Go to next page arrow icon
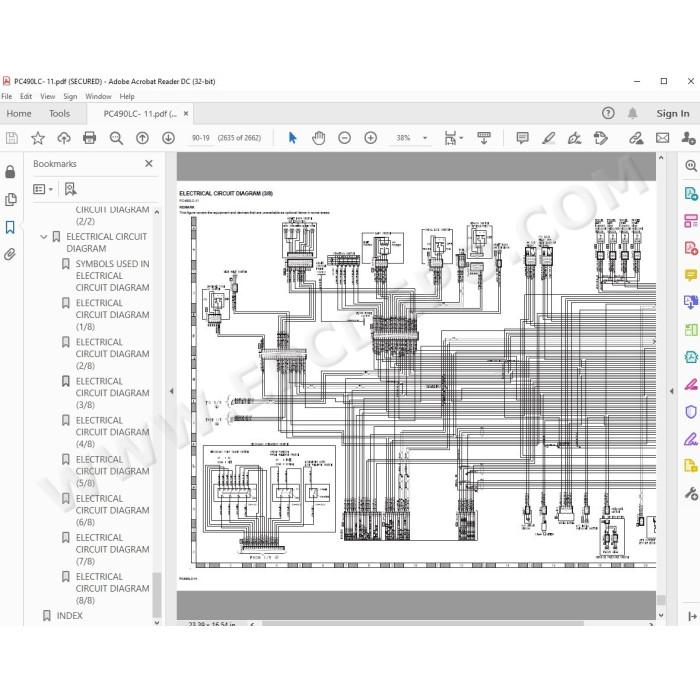Screen dimensions: 700x700 [168, 138]
